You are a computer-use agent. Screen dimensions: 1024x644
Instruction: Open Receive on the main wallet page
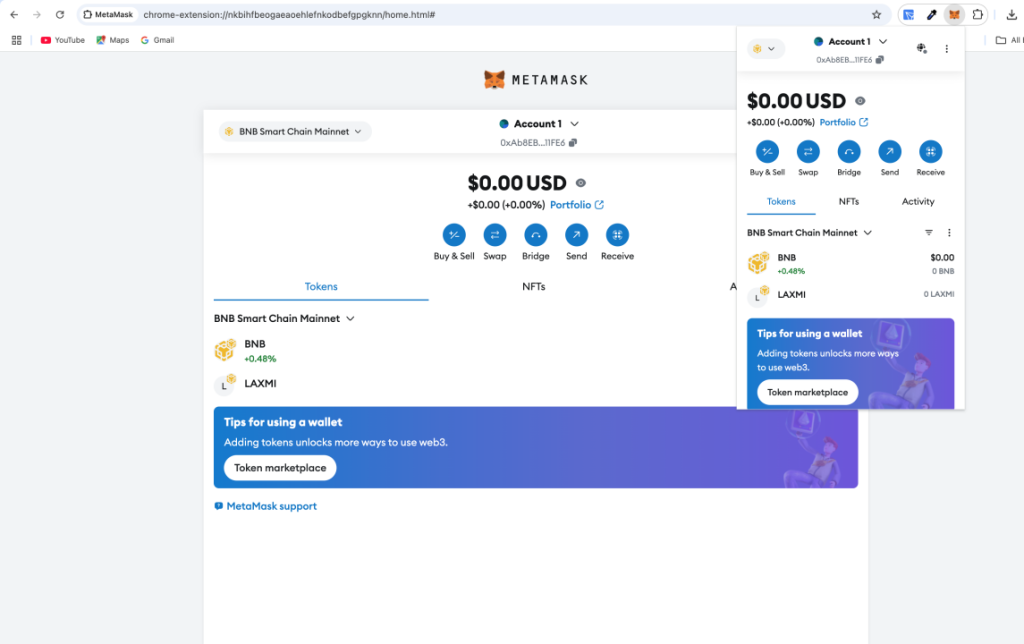[x=617, y=235]
